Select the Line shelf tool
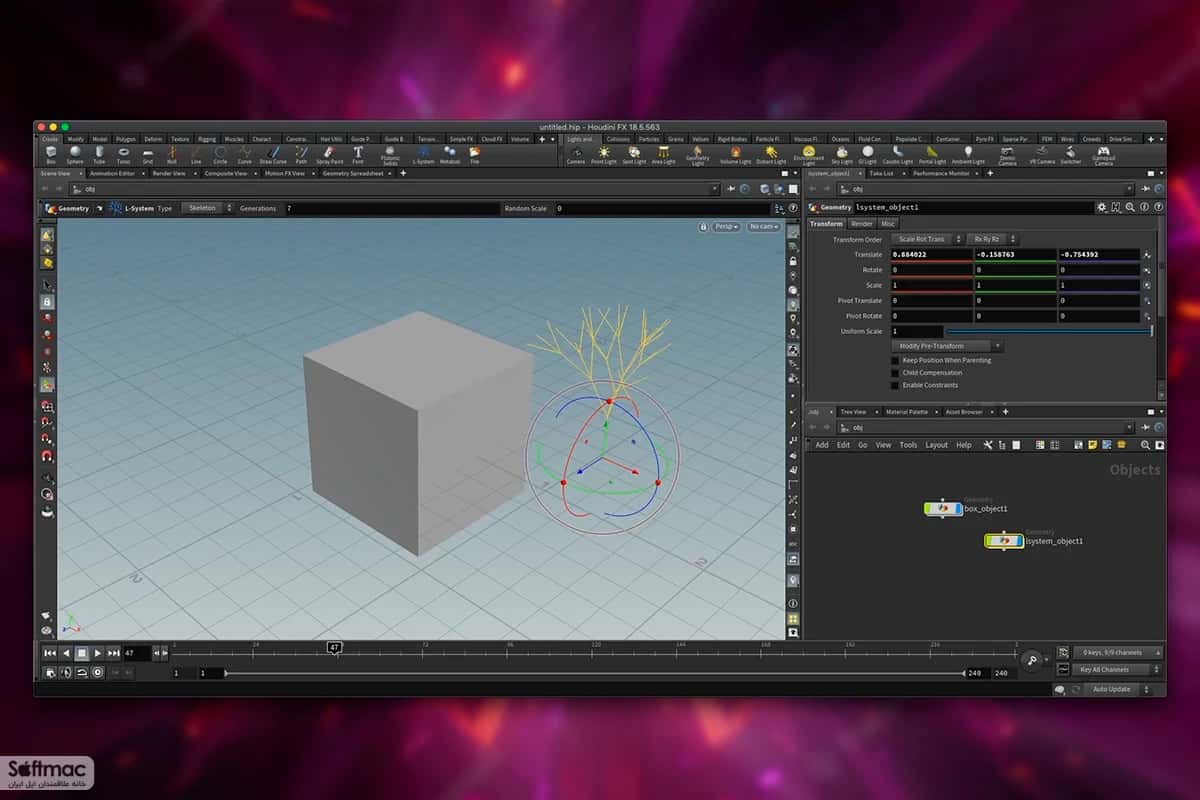The height and width of the screenshot is (800, 1200). coord(195,154)
